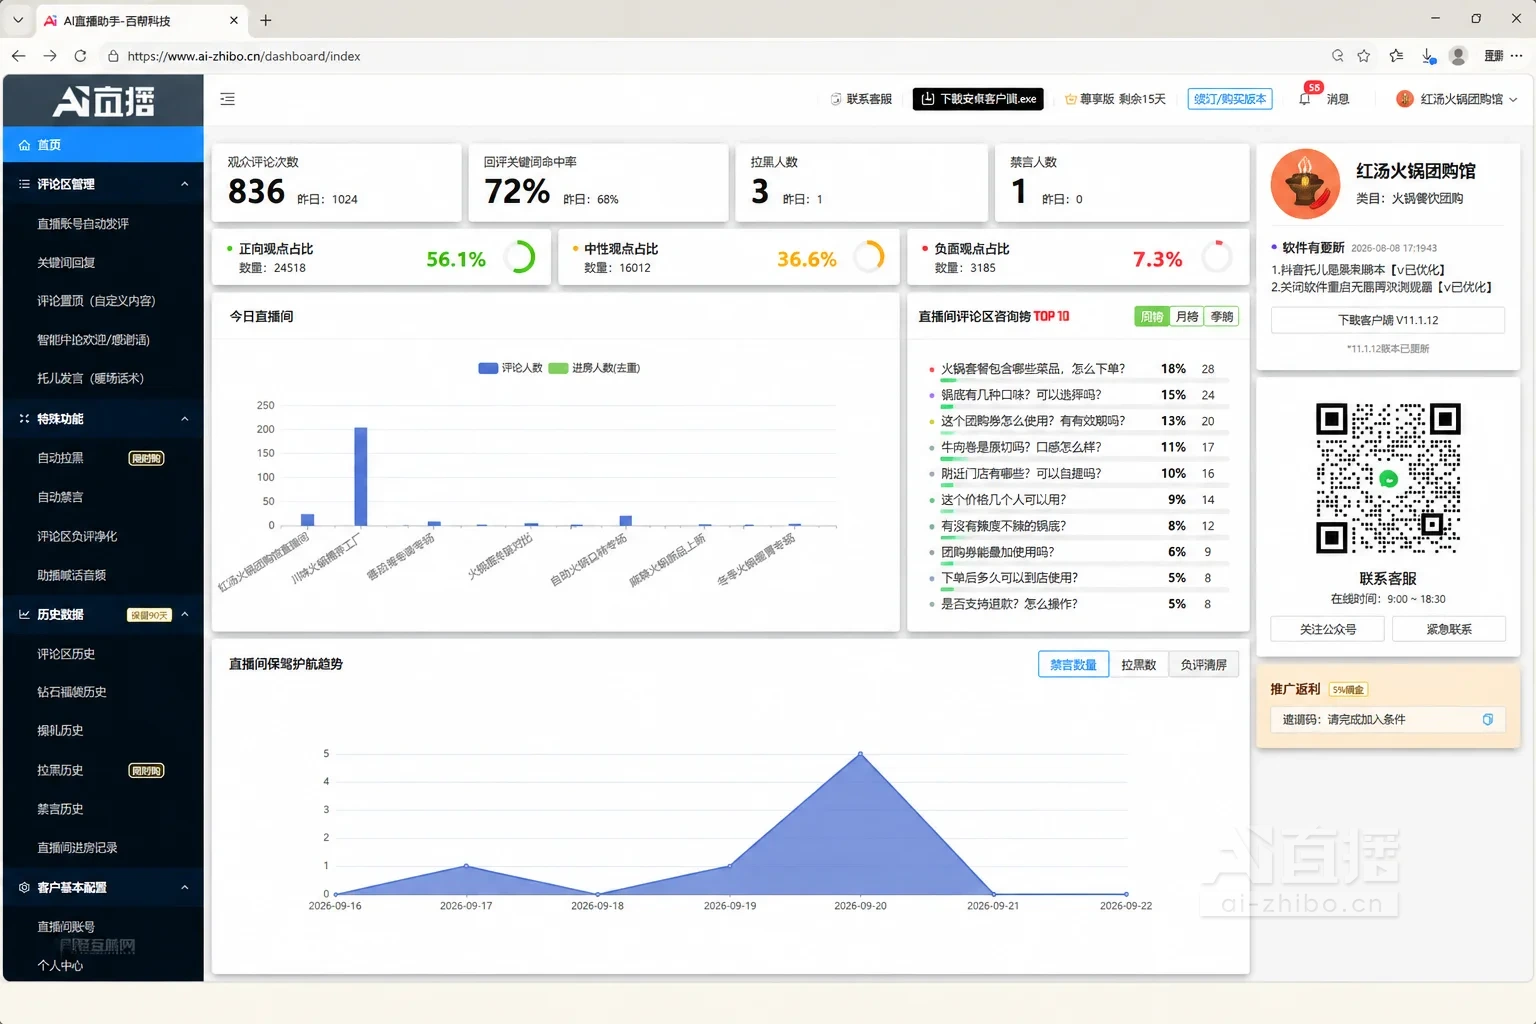Toggle the 评论人数 legend series
The width and height of the screenshot is (1536, 1024).
point(510,368)
